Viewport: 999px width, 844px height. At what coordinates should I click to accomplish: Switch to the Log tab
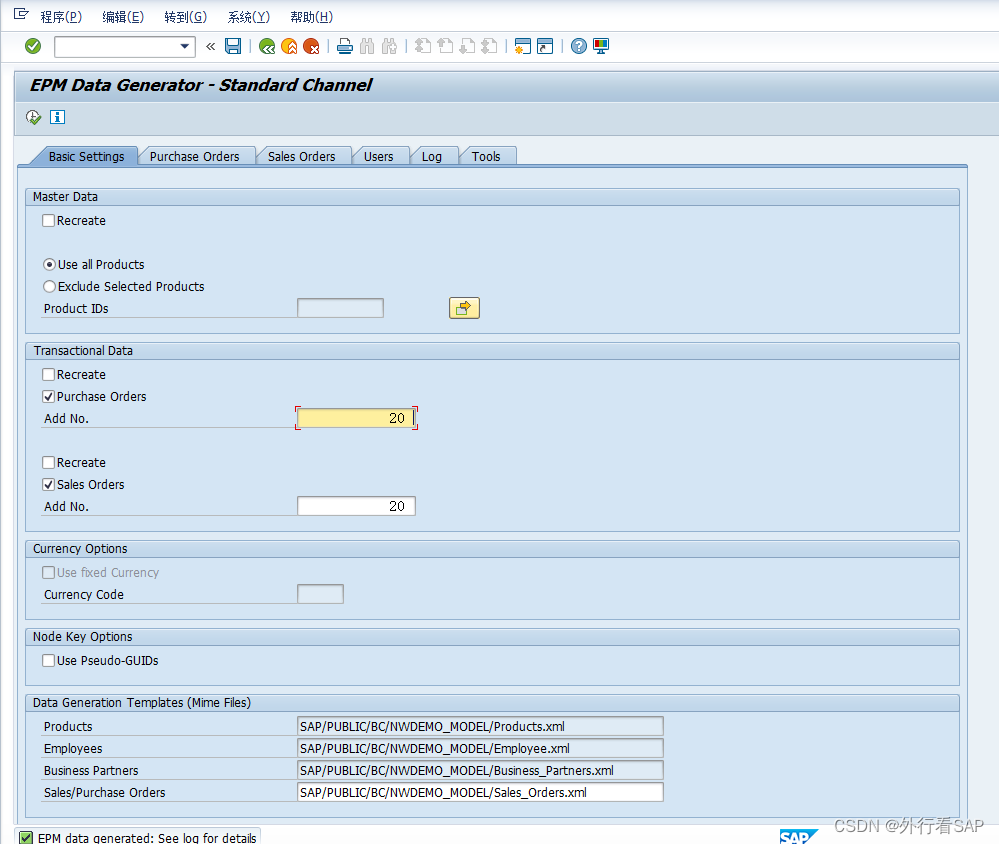coord(431,156)
